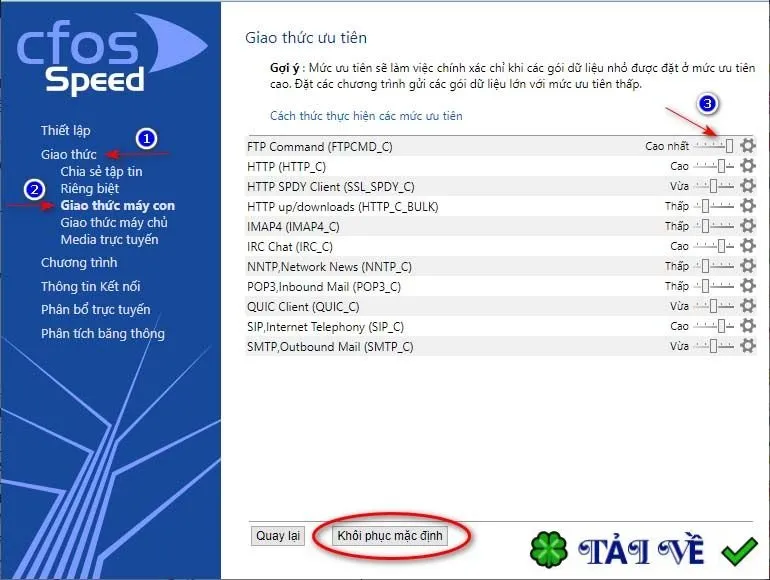Click the cFosSpeed logo
770x580 pixels.
point(112,55)
